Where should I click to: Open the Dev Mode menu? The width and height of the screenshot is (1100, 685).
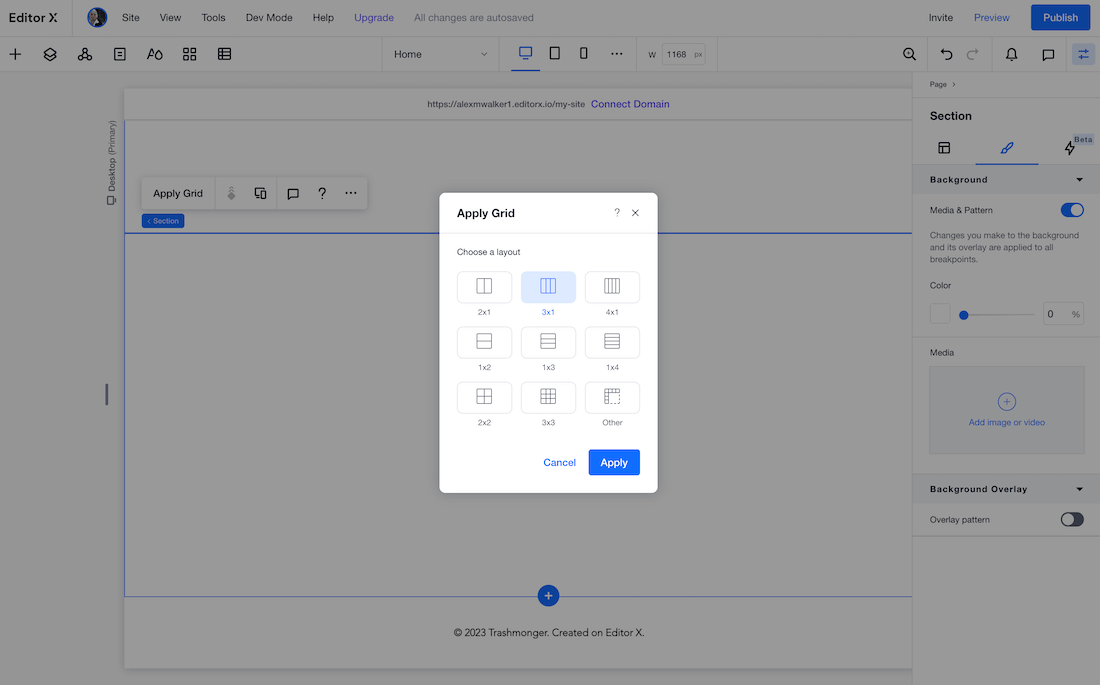coord(268,17)
